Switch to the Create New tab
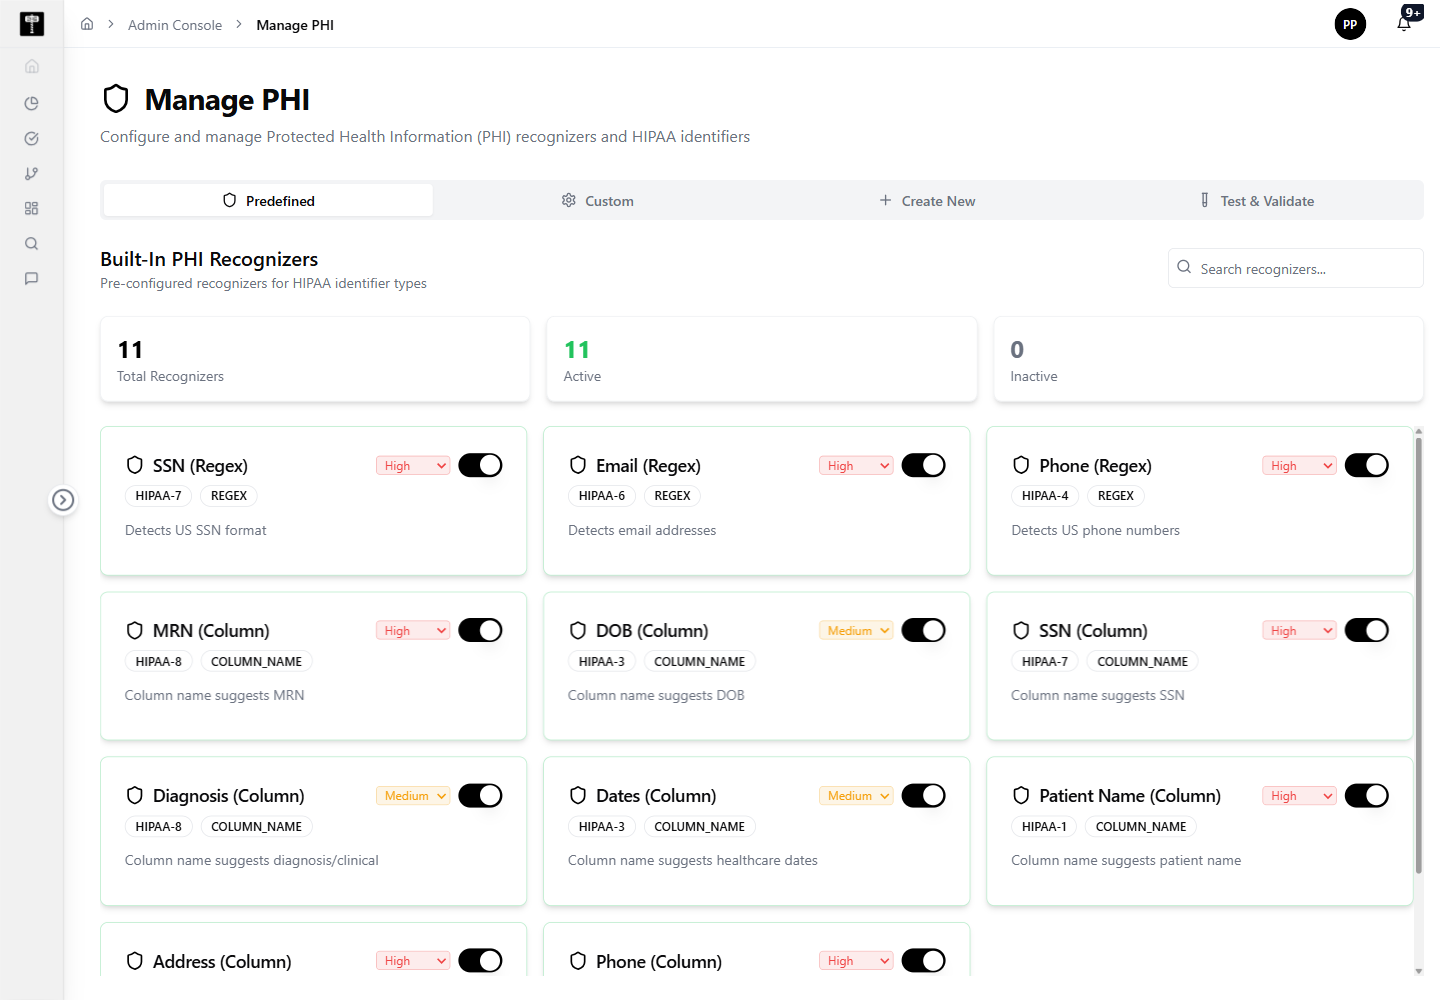Image resolution: width=1440 pixels, height=1000 pixels. [927, 200]
